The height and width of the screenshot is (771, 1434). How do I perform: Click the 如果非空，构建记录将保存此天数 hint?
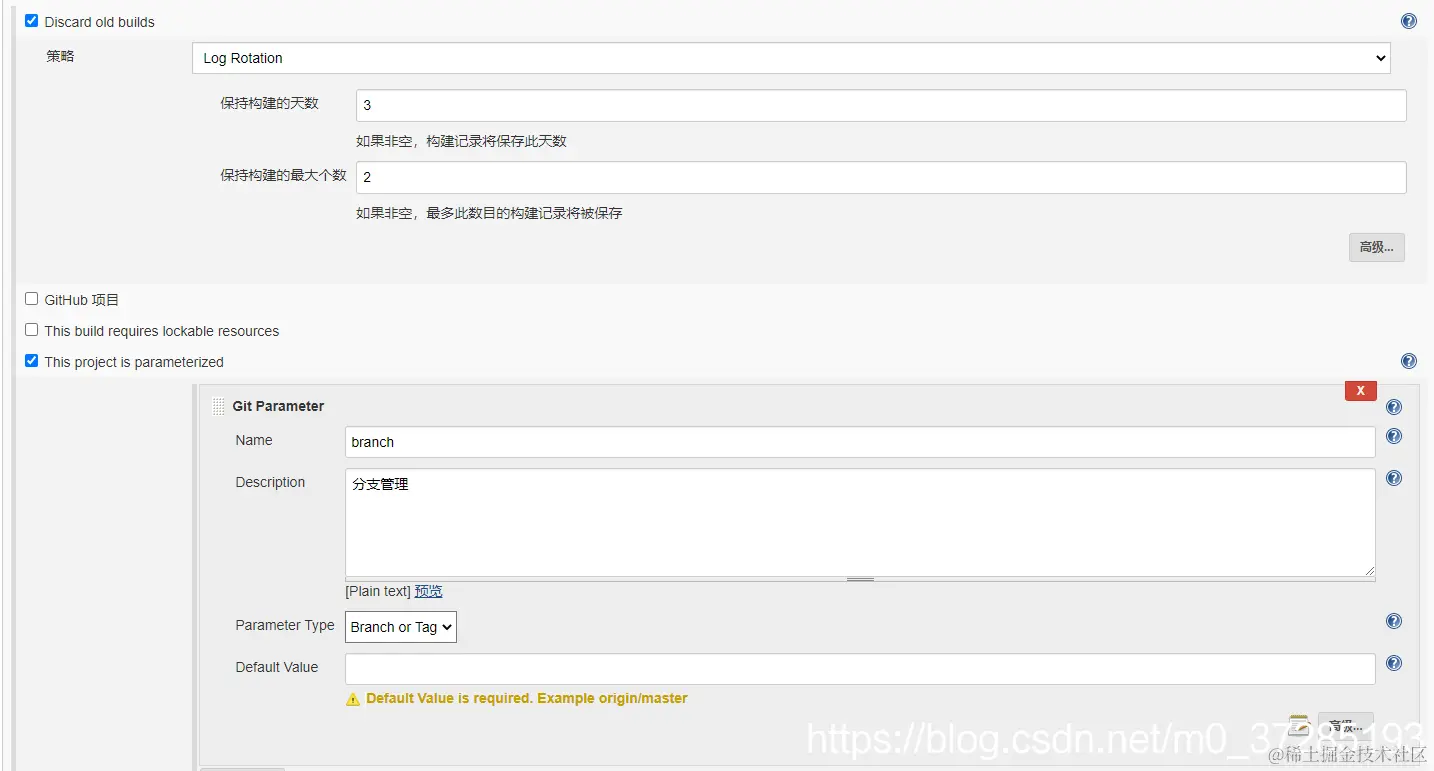461,141
